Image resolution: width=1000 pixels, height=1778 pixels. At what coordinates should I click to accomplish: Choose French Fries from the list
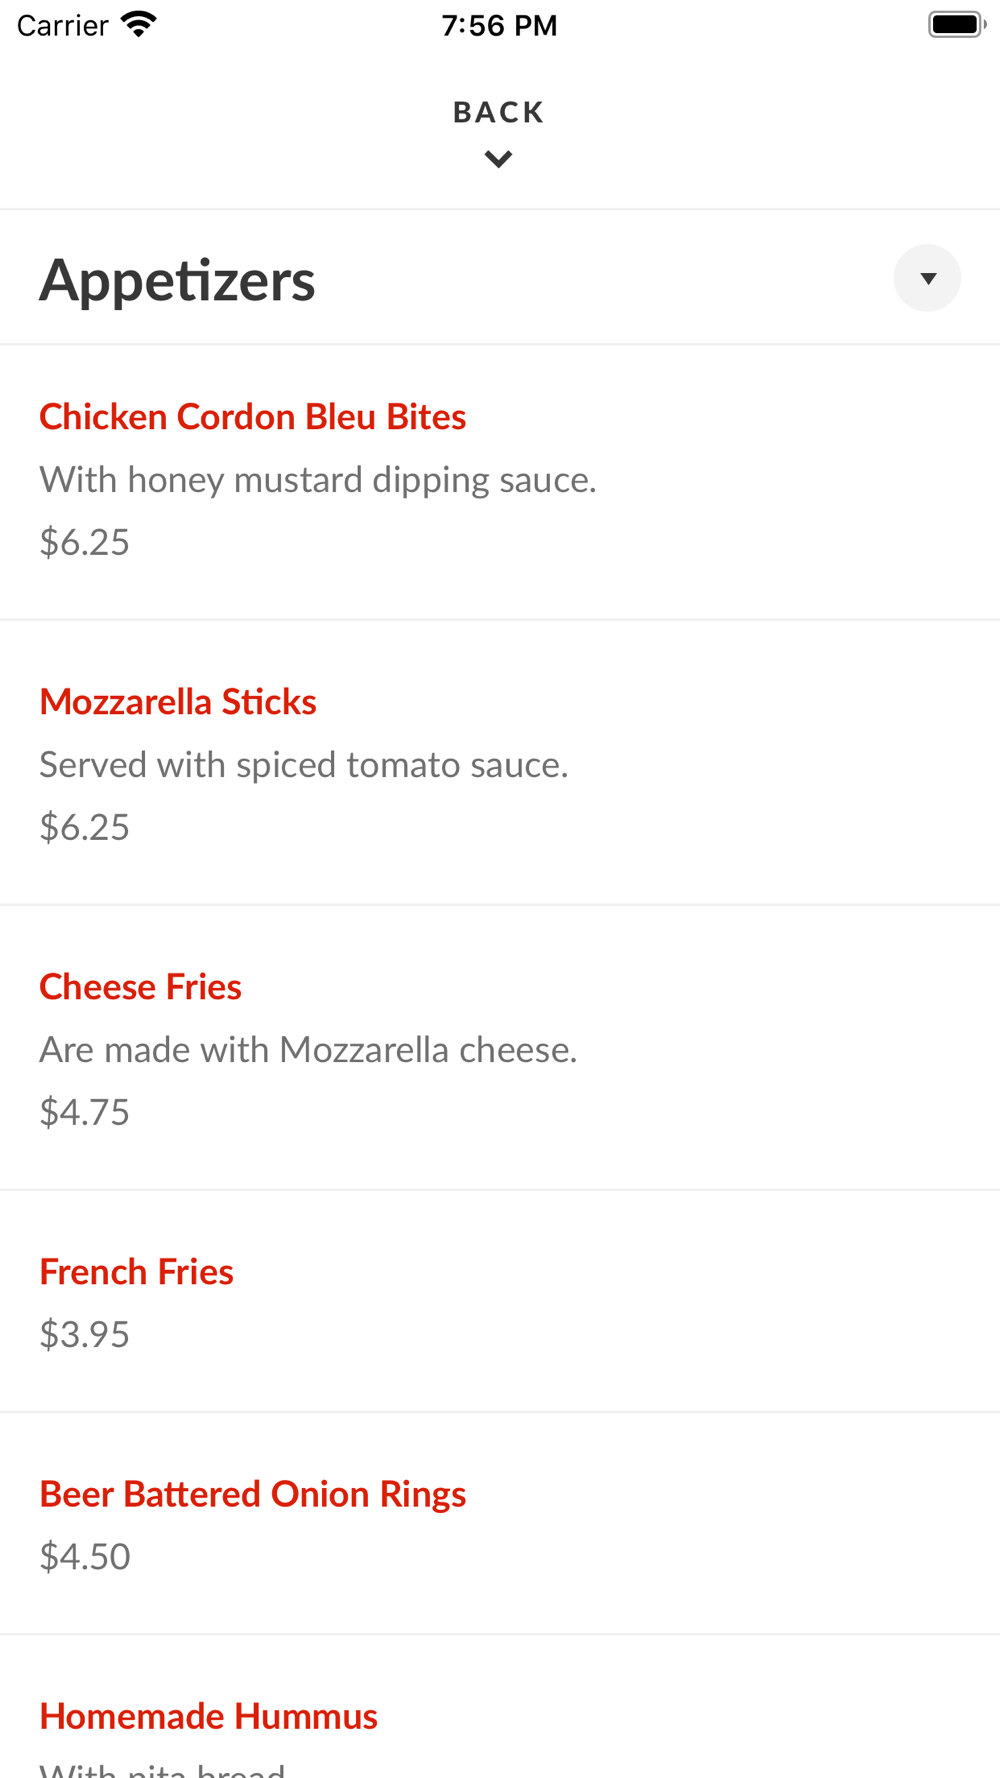[x=136, y=1272]
